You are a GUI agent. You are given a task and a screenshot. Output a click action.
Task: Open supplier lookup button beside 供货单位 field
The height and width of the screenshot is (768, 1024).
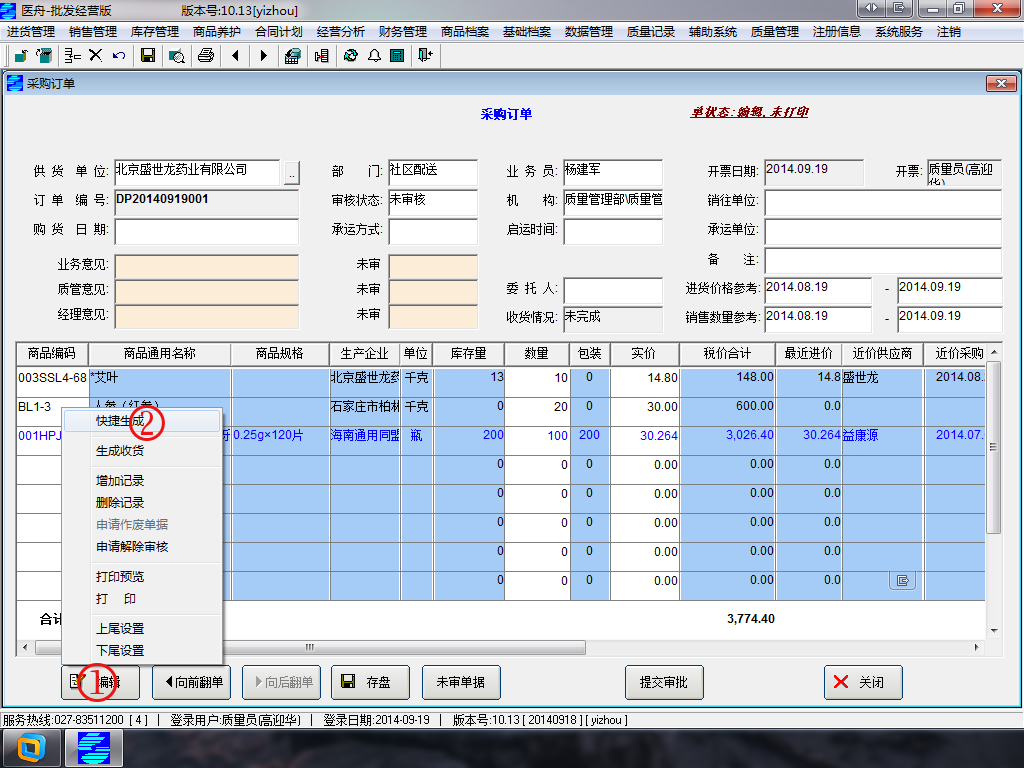292,173
